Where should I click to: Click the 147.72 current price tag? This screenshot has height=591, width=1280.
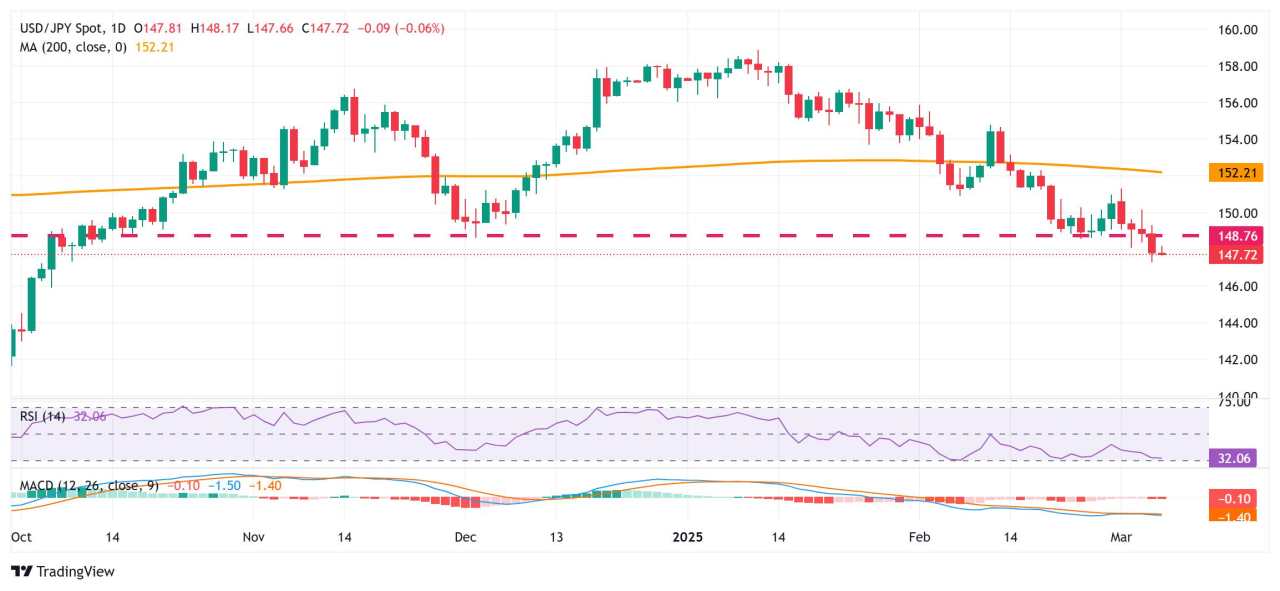pyautogui.click(x=1237, y=255)
